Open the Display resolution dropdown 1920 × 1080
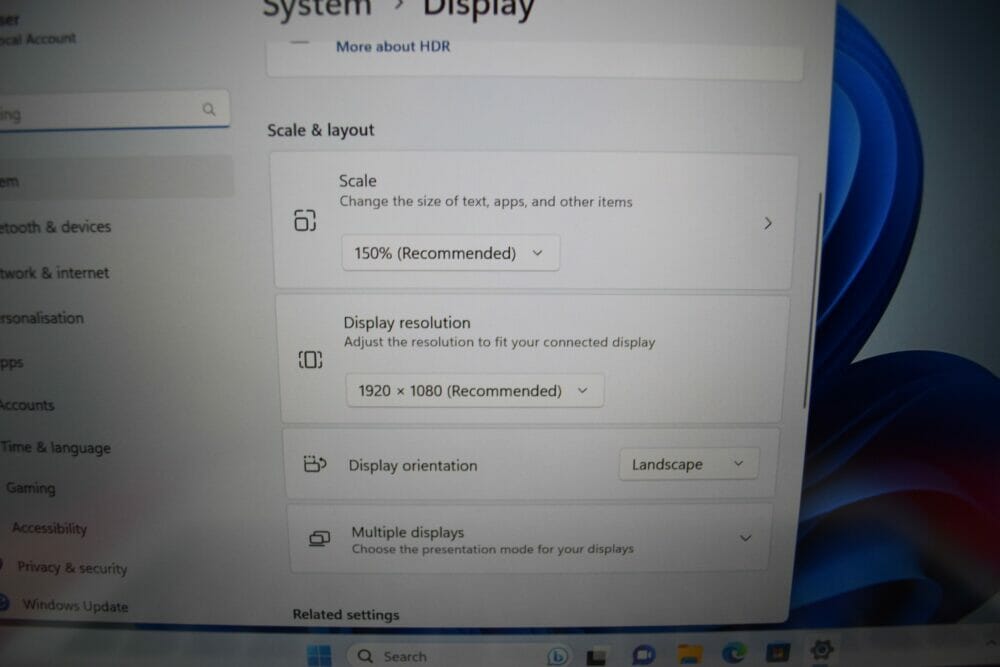 [474, 390]
